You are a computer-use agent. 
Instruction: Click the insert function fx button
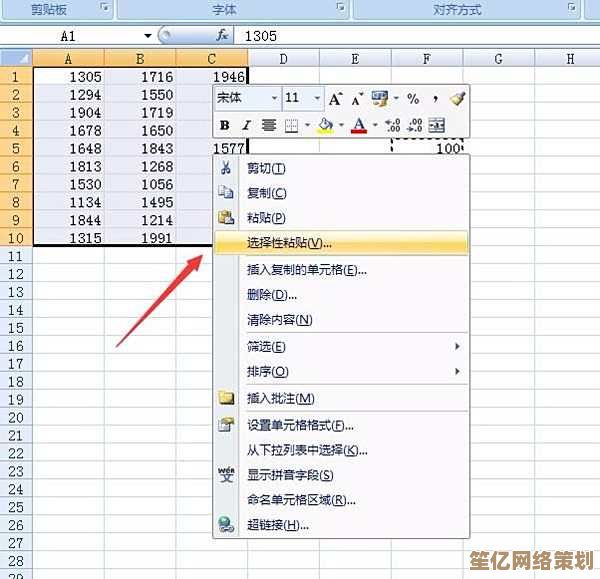pos(223,35)
